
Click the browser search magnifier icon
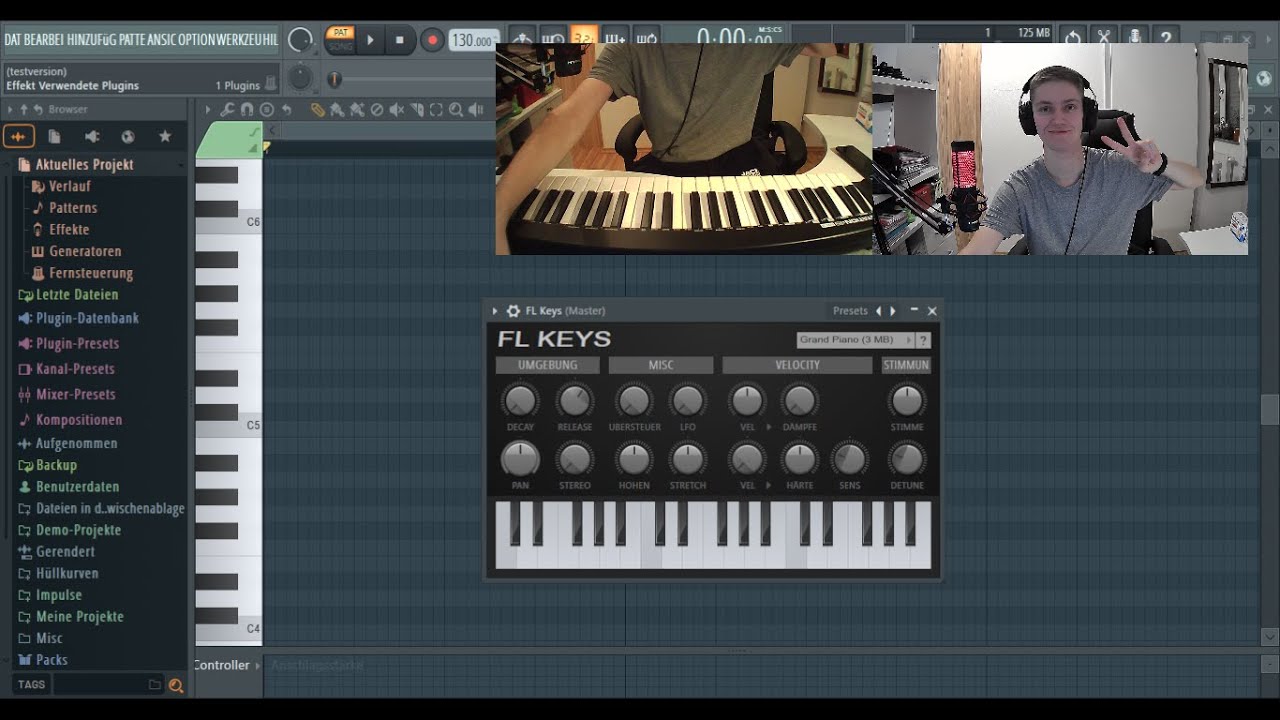176,685
